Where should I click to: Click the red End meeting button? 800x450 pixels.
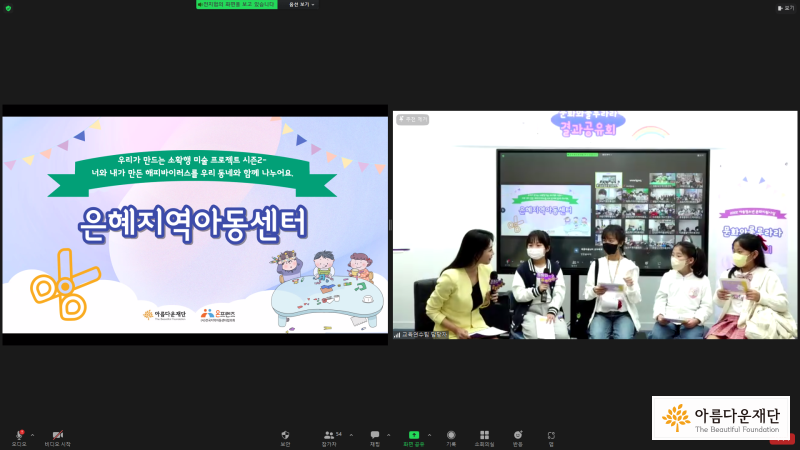pos(783,439)
